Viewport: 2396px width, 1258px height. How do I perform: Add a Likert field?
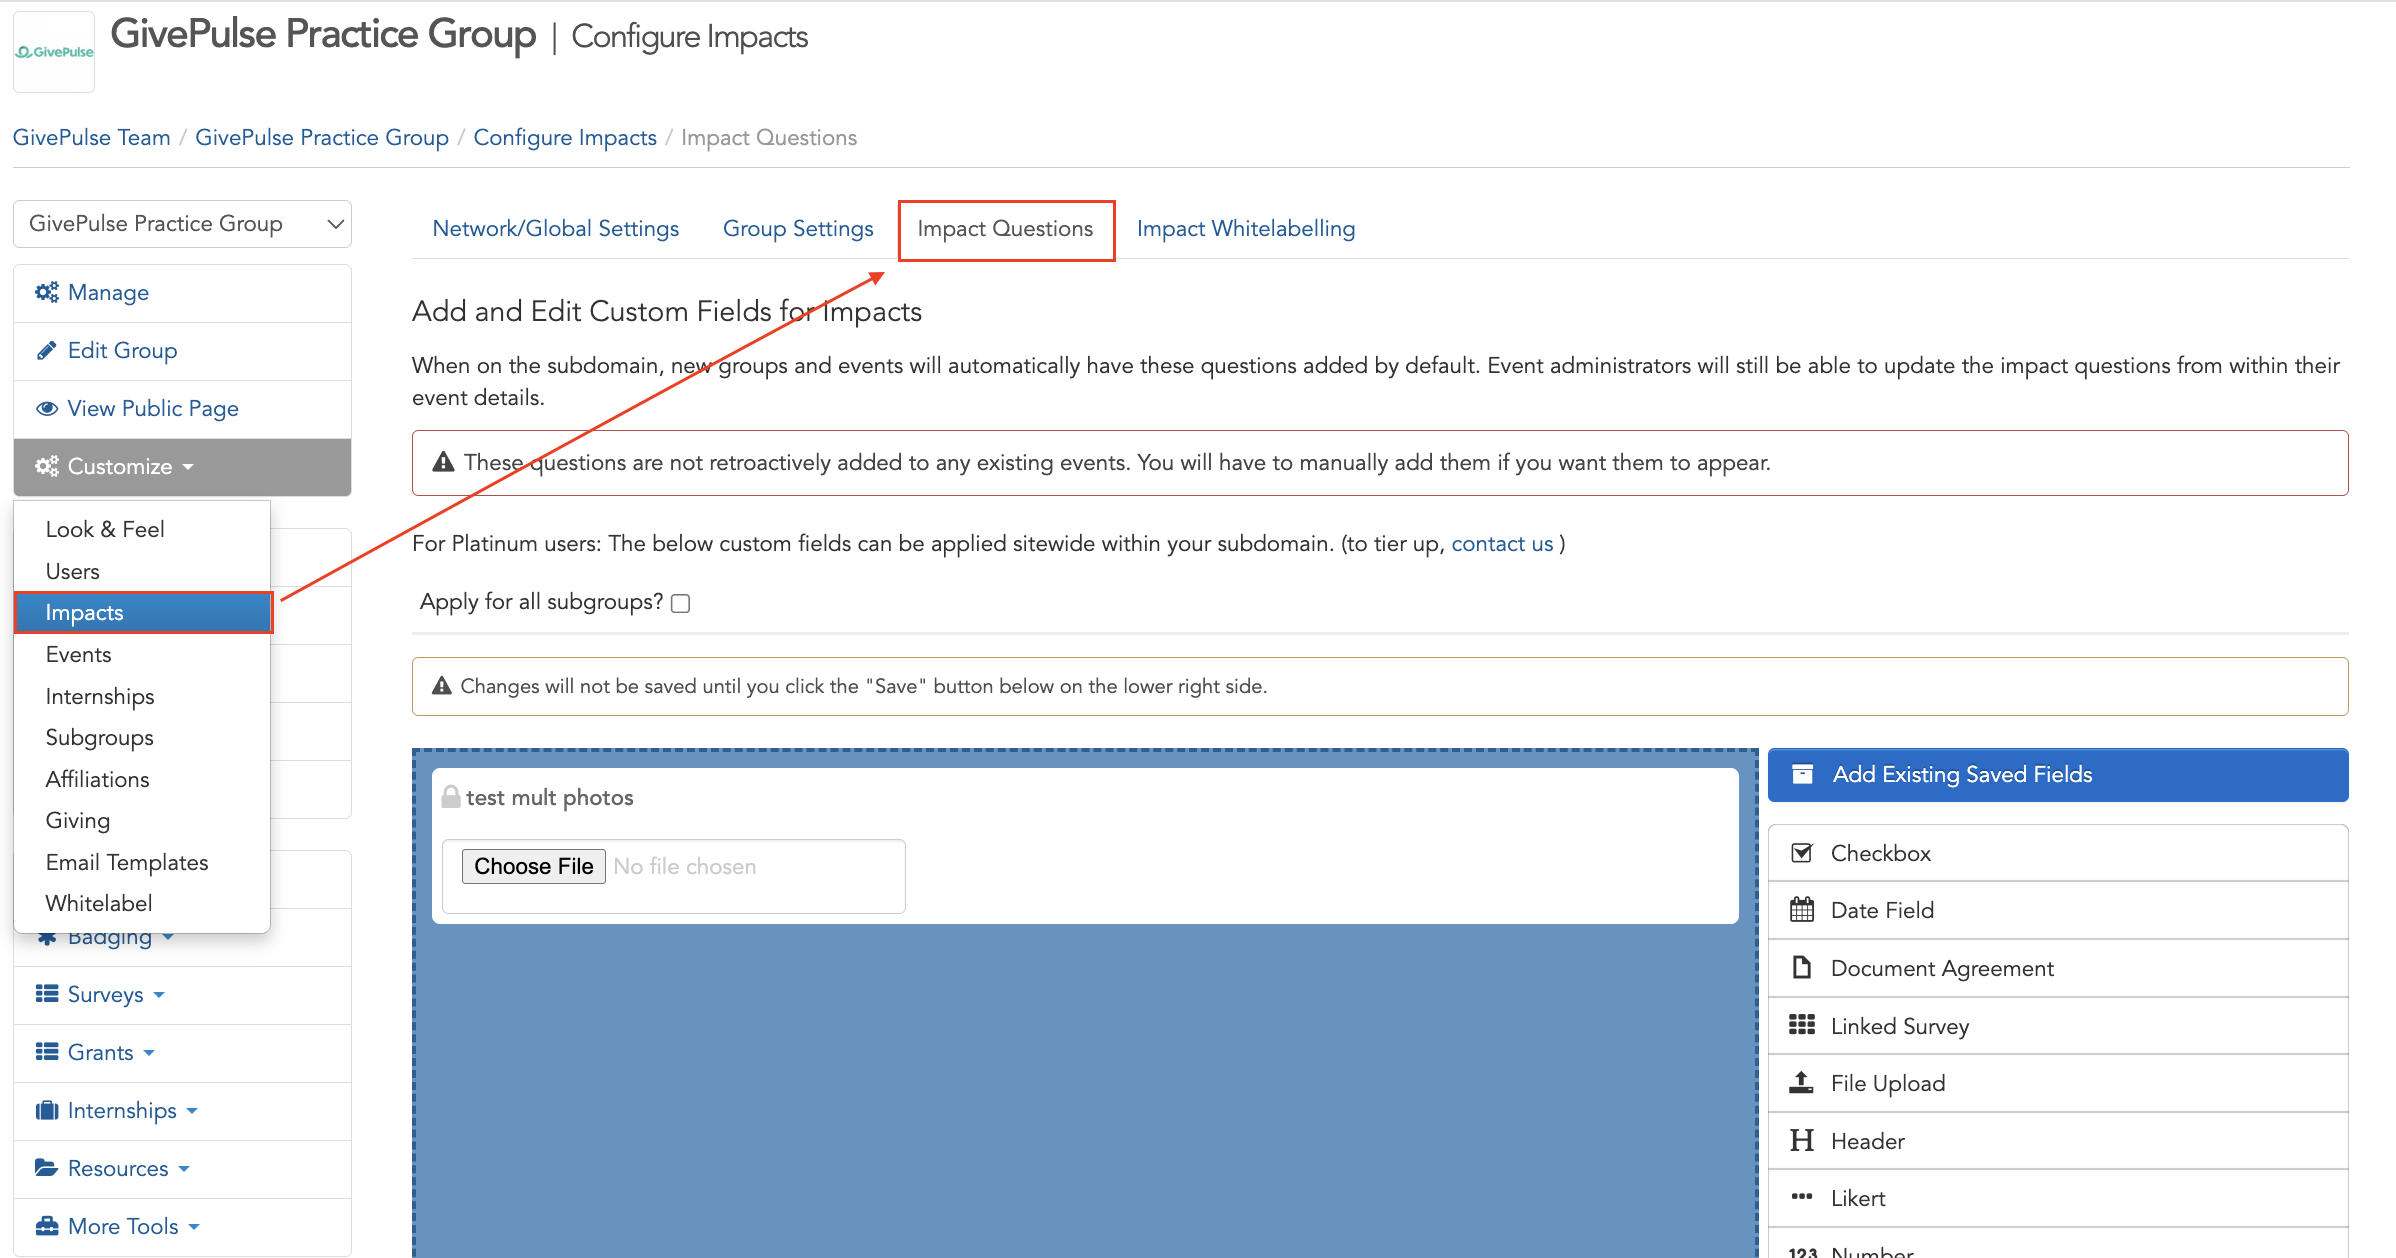[2058, 1198]
